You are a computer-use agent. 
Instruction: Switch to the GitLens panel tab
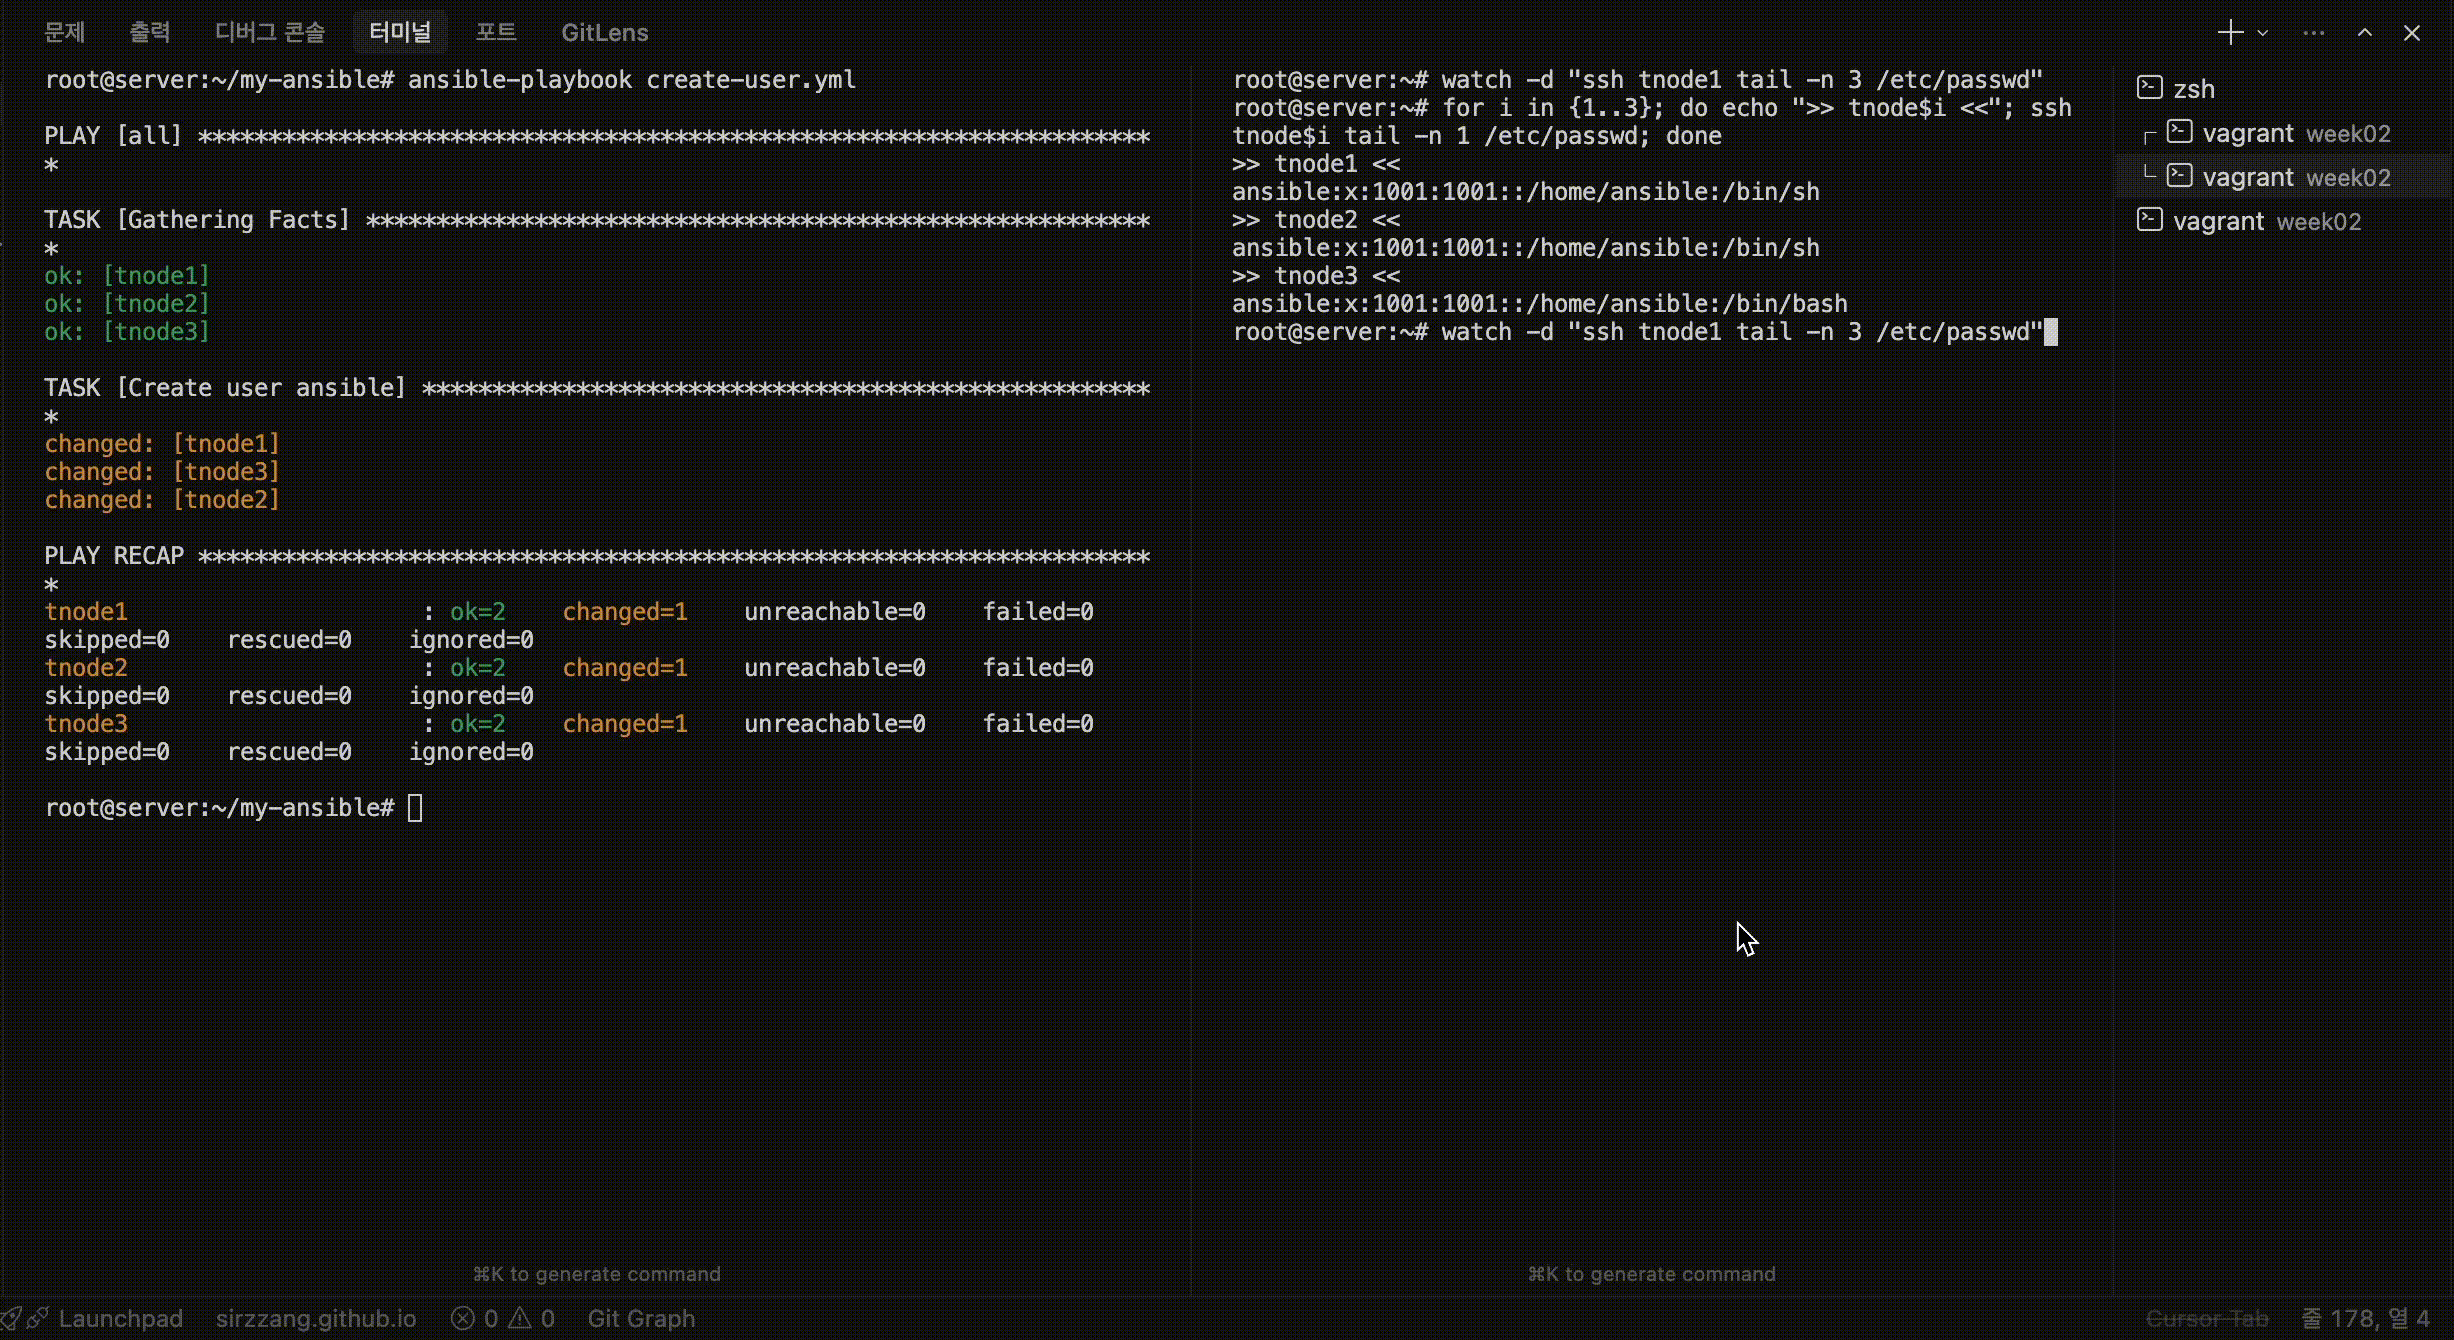coord(604,31)
